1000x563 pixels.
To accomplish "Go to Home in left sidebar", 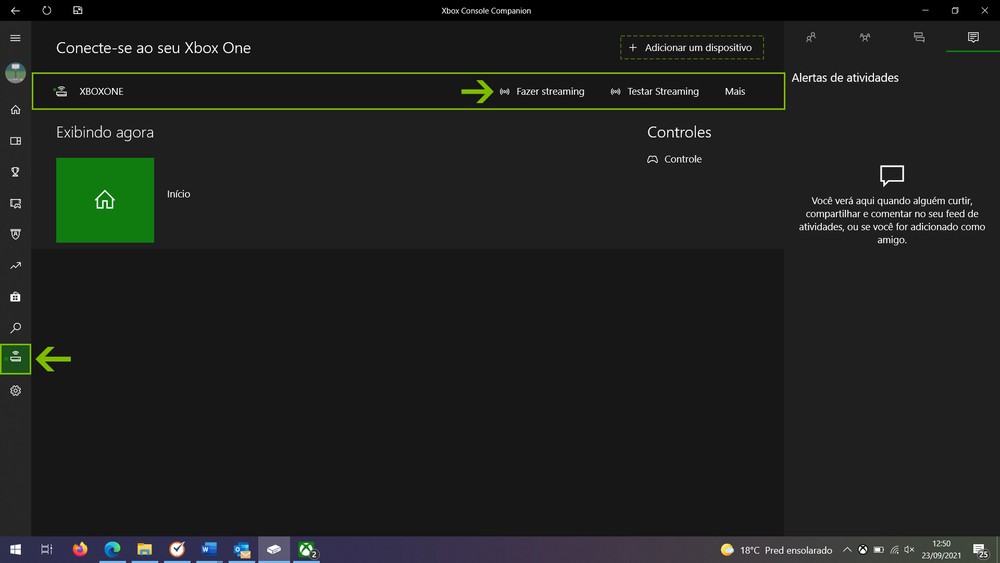I will pyautogui.click(x=15, y=110).
